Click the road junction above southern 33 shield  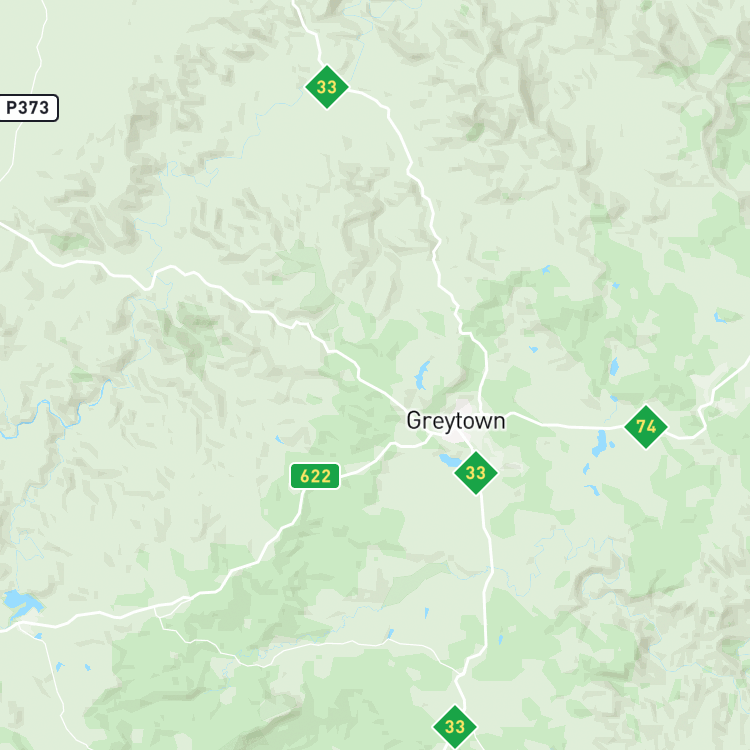coord(459,674)
